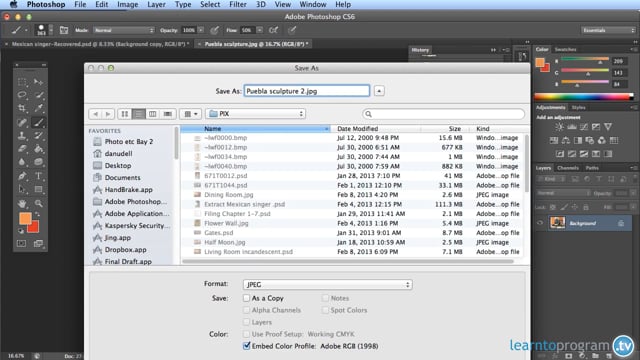Select the Brush tool in toolbox
Image resolution: width=640 pixels, height=360 pixels.
click(38, 122)
